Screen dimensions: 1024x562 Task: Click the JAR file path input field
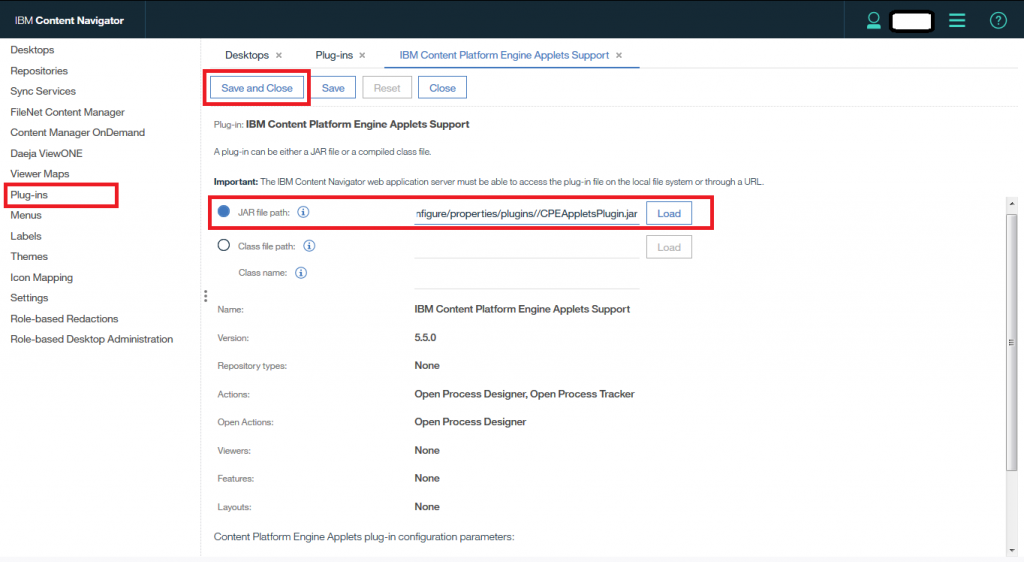coord(527,213)
